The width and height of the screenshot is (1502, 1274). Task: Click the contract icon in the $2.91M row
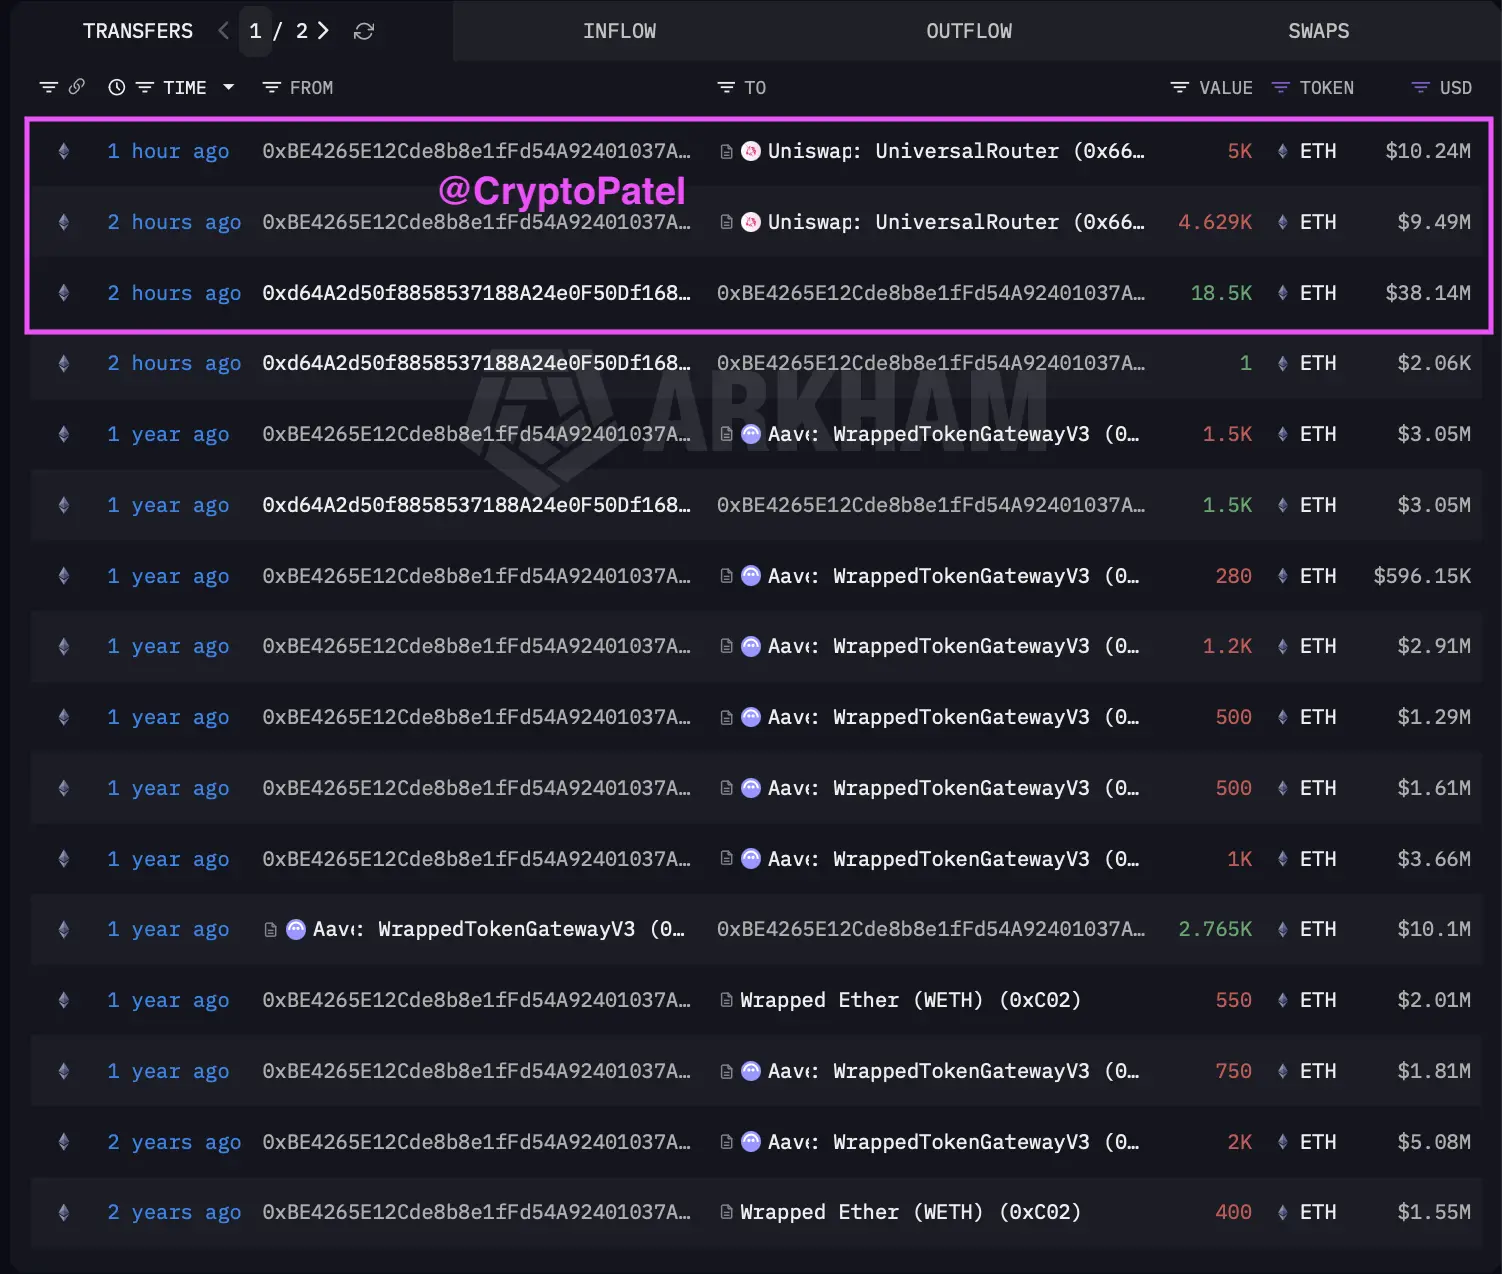click(727, 646)
